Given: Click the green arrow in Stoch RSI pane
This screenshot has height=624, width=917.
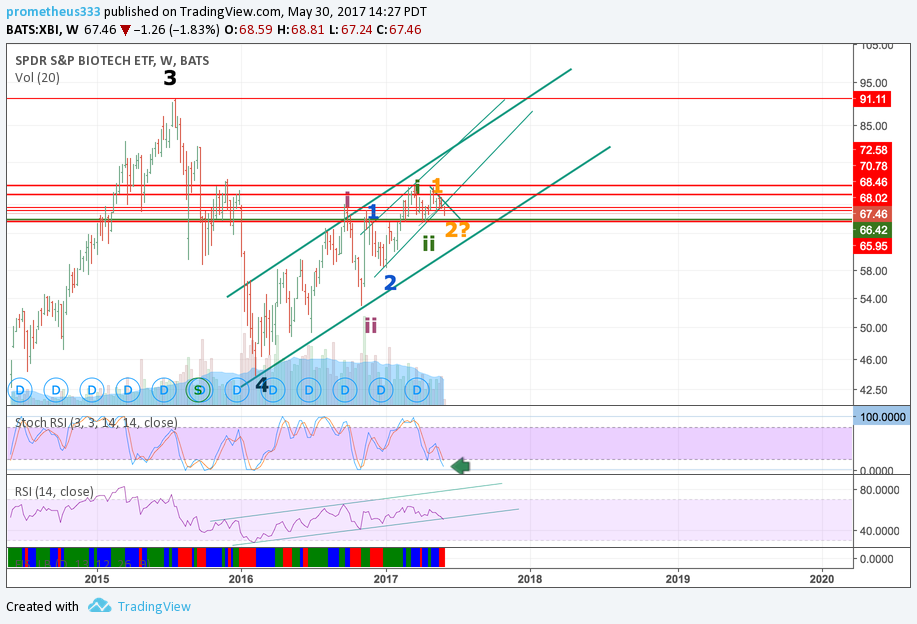Looking at the screenshot, I should (460, 466).
